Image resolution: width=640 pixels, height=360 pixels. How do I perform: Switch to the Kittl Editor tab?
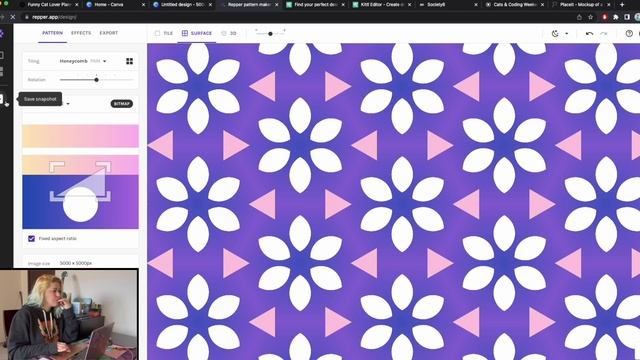pyautogui.click(x=381, y=4)
